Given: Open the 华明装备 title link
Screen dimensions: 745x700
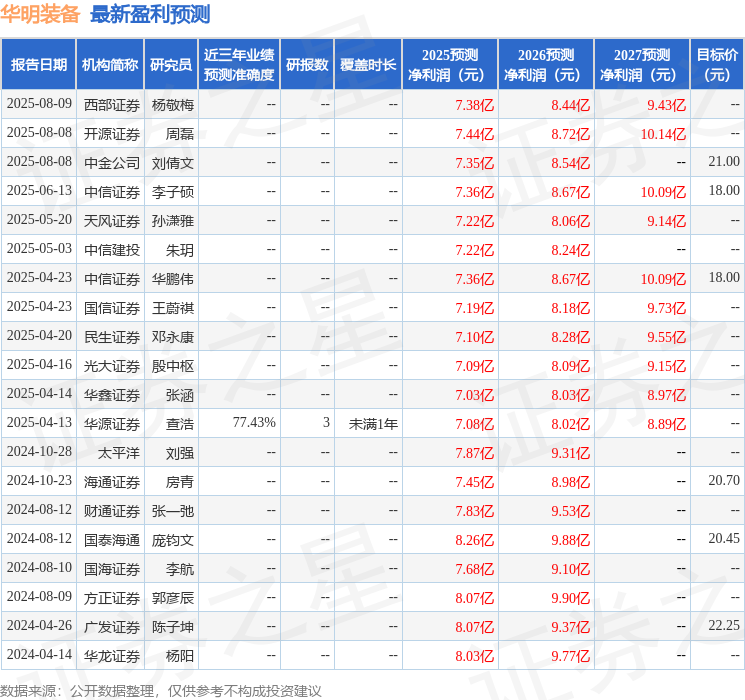Looking at the screenshot, I should 40,14.
